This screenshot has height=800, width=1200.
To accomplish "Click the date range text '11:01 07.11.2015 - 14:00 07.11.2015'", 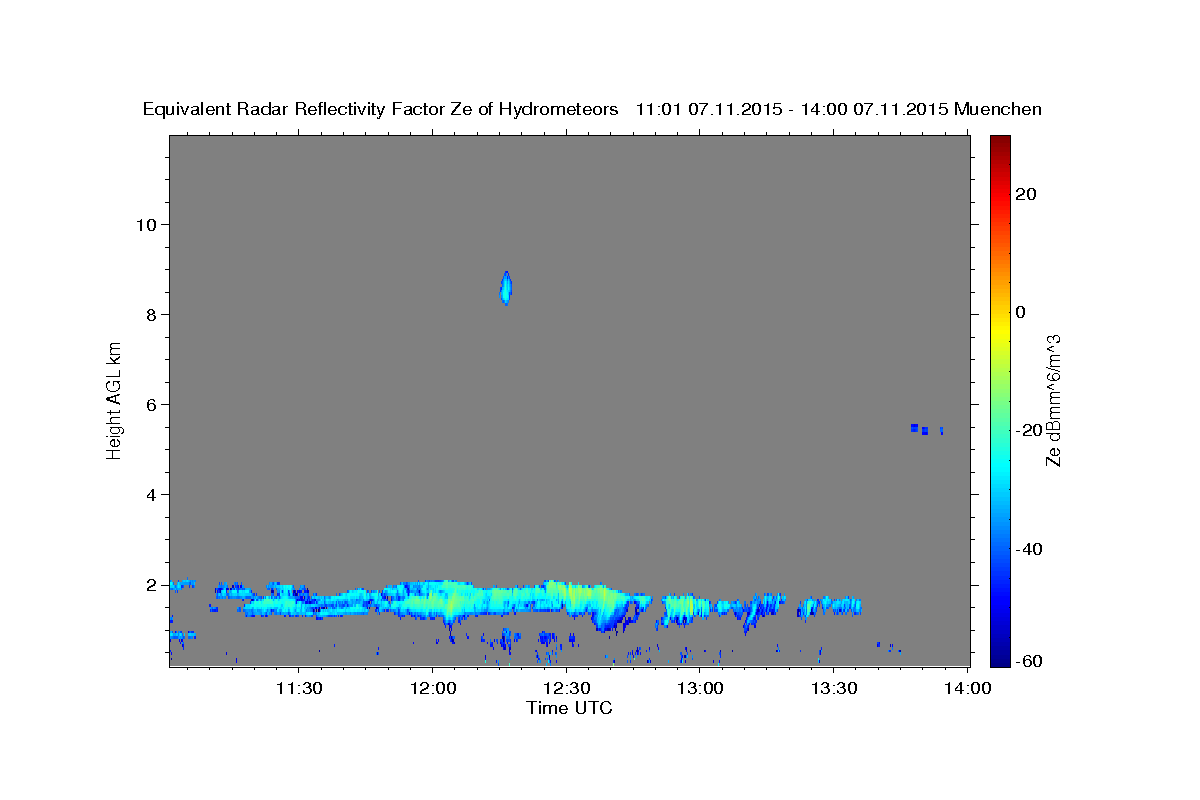I will pos(792,109).
